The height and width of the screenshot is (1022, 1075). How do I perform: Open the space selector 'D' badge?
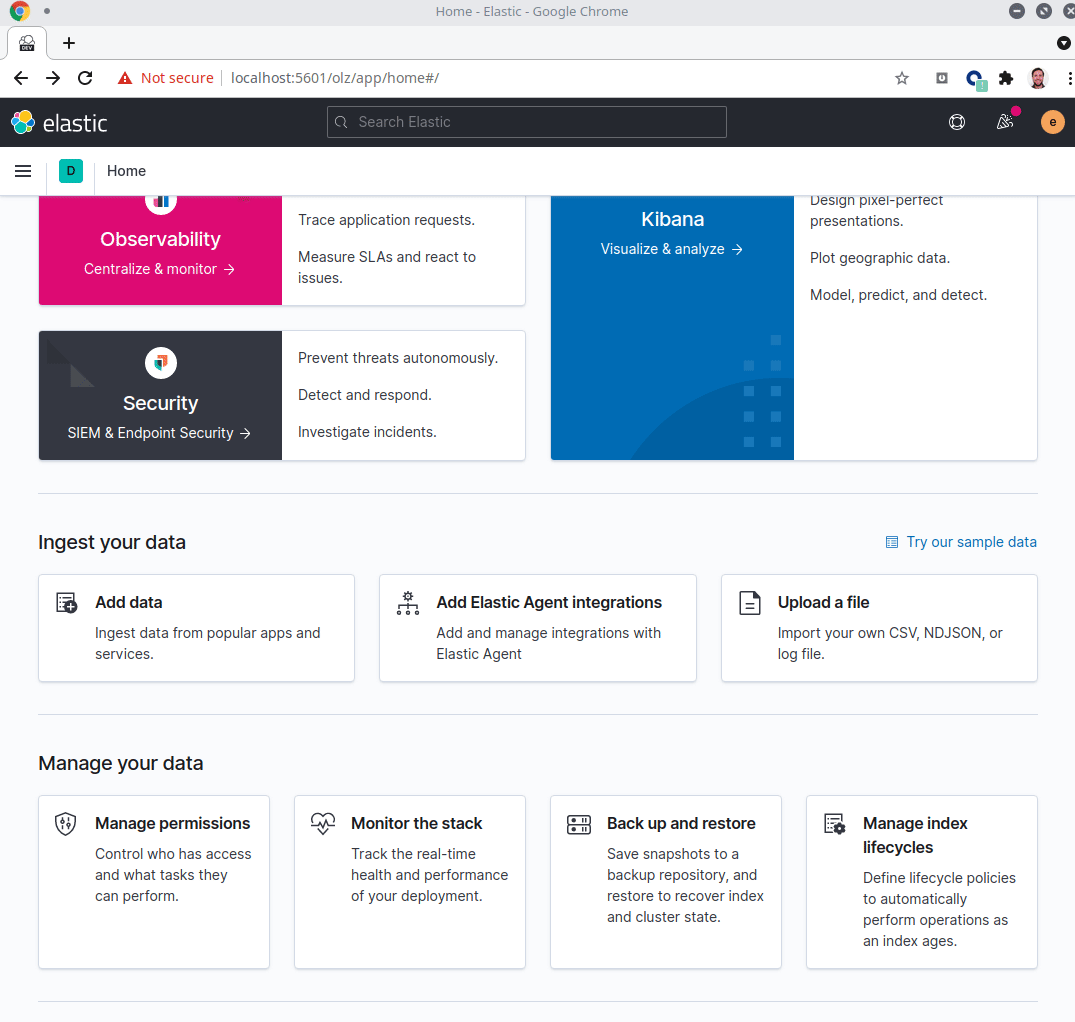71,171
